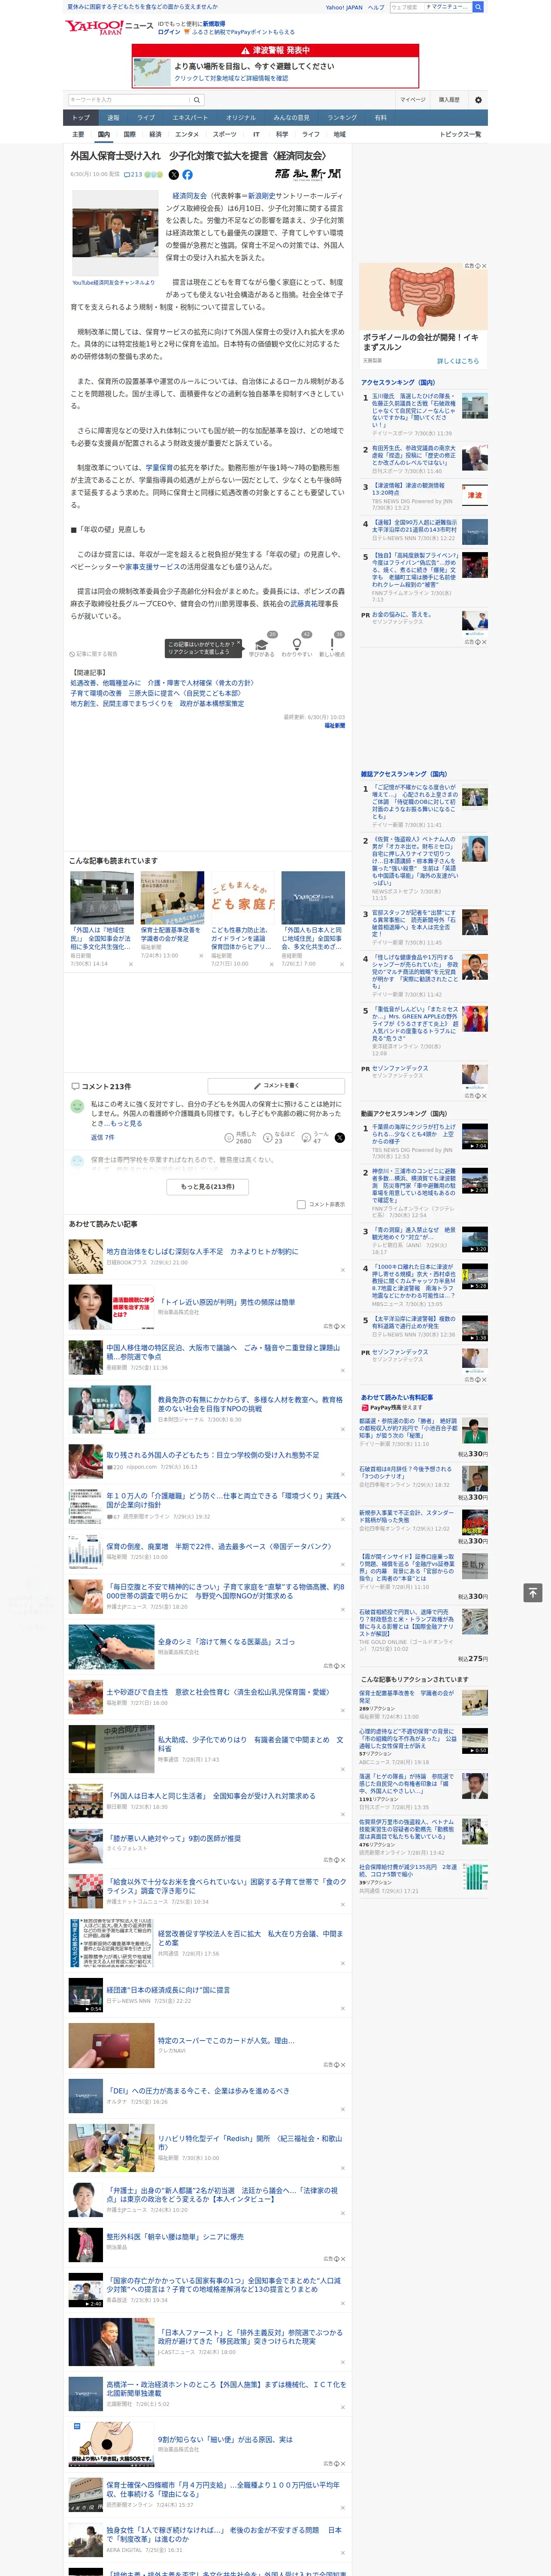Click the Yahoo! JAPAN News logo
This screenshot has width=551, height=2576.
[x=109, y=27]
